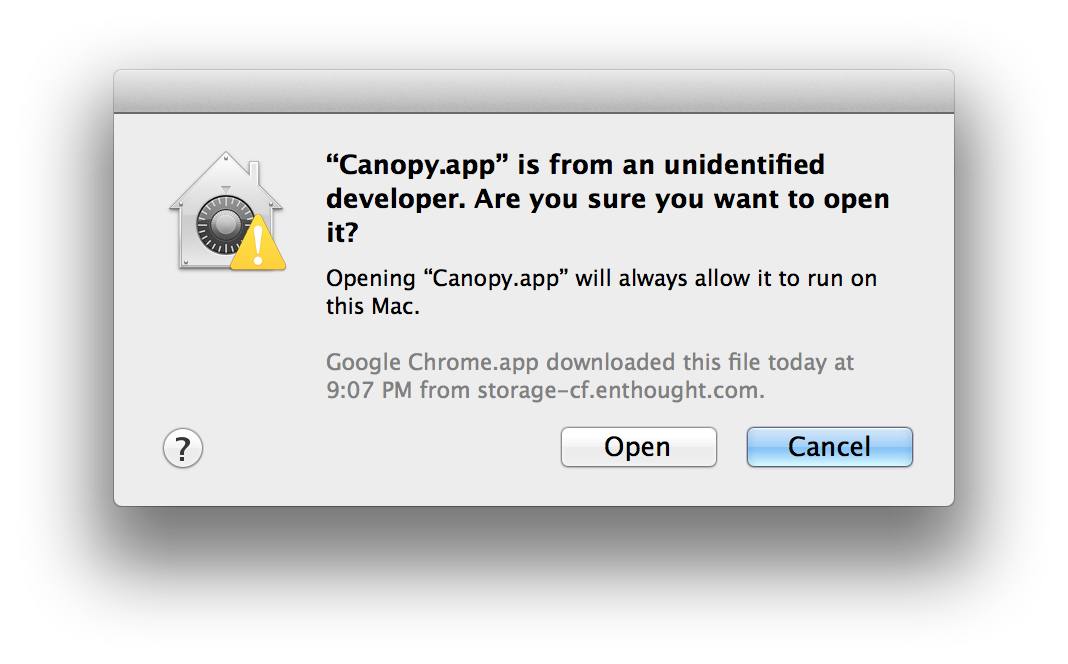Click the roof of the Gatekeeper house icon
The height and width of the screenshot is (664, 1068).
(225, 176)
